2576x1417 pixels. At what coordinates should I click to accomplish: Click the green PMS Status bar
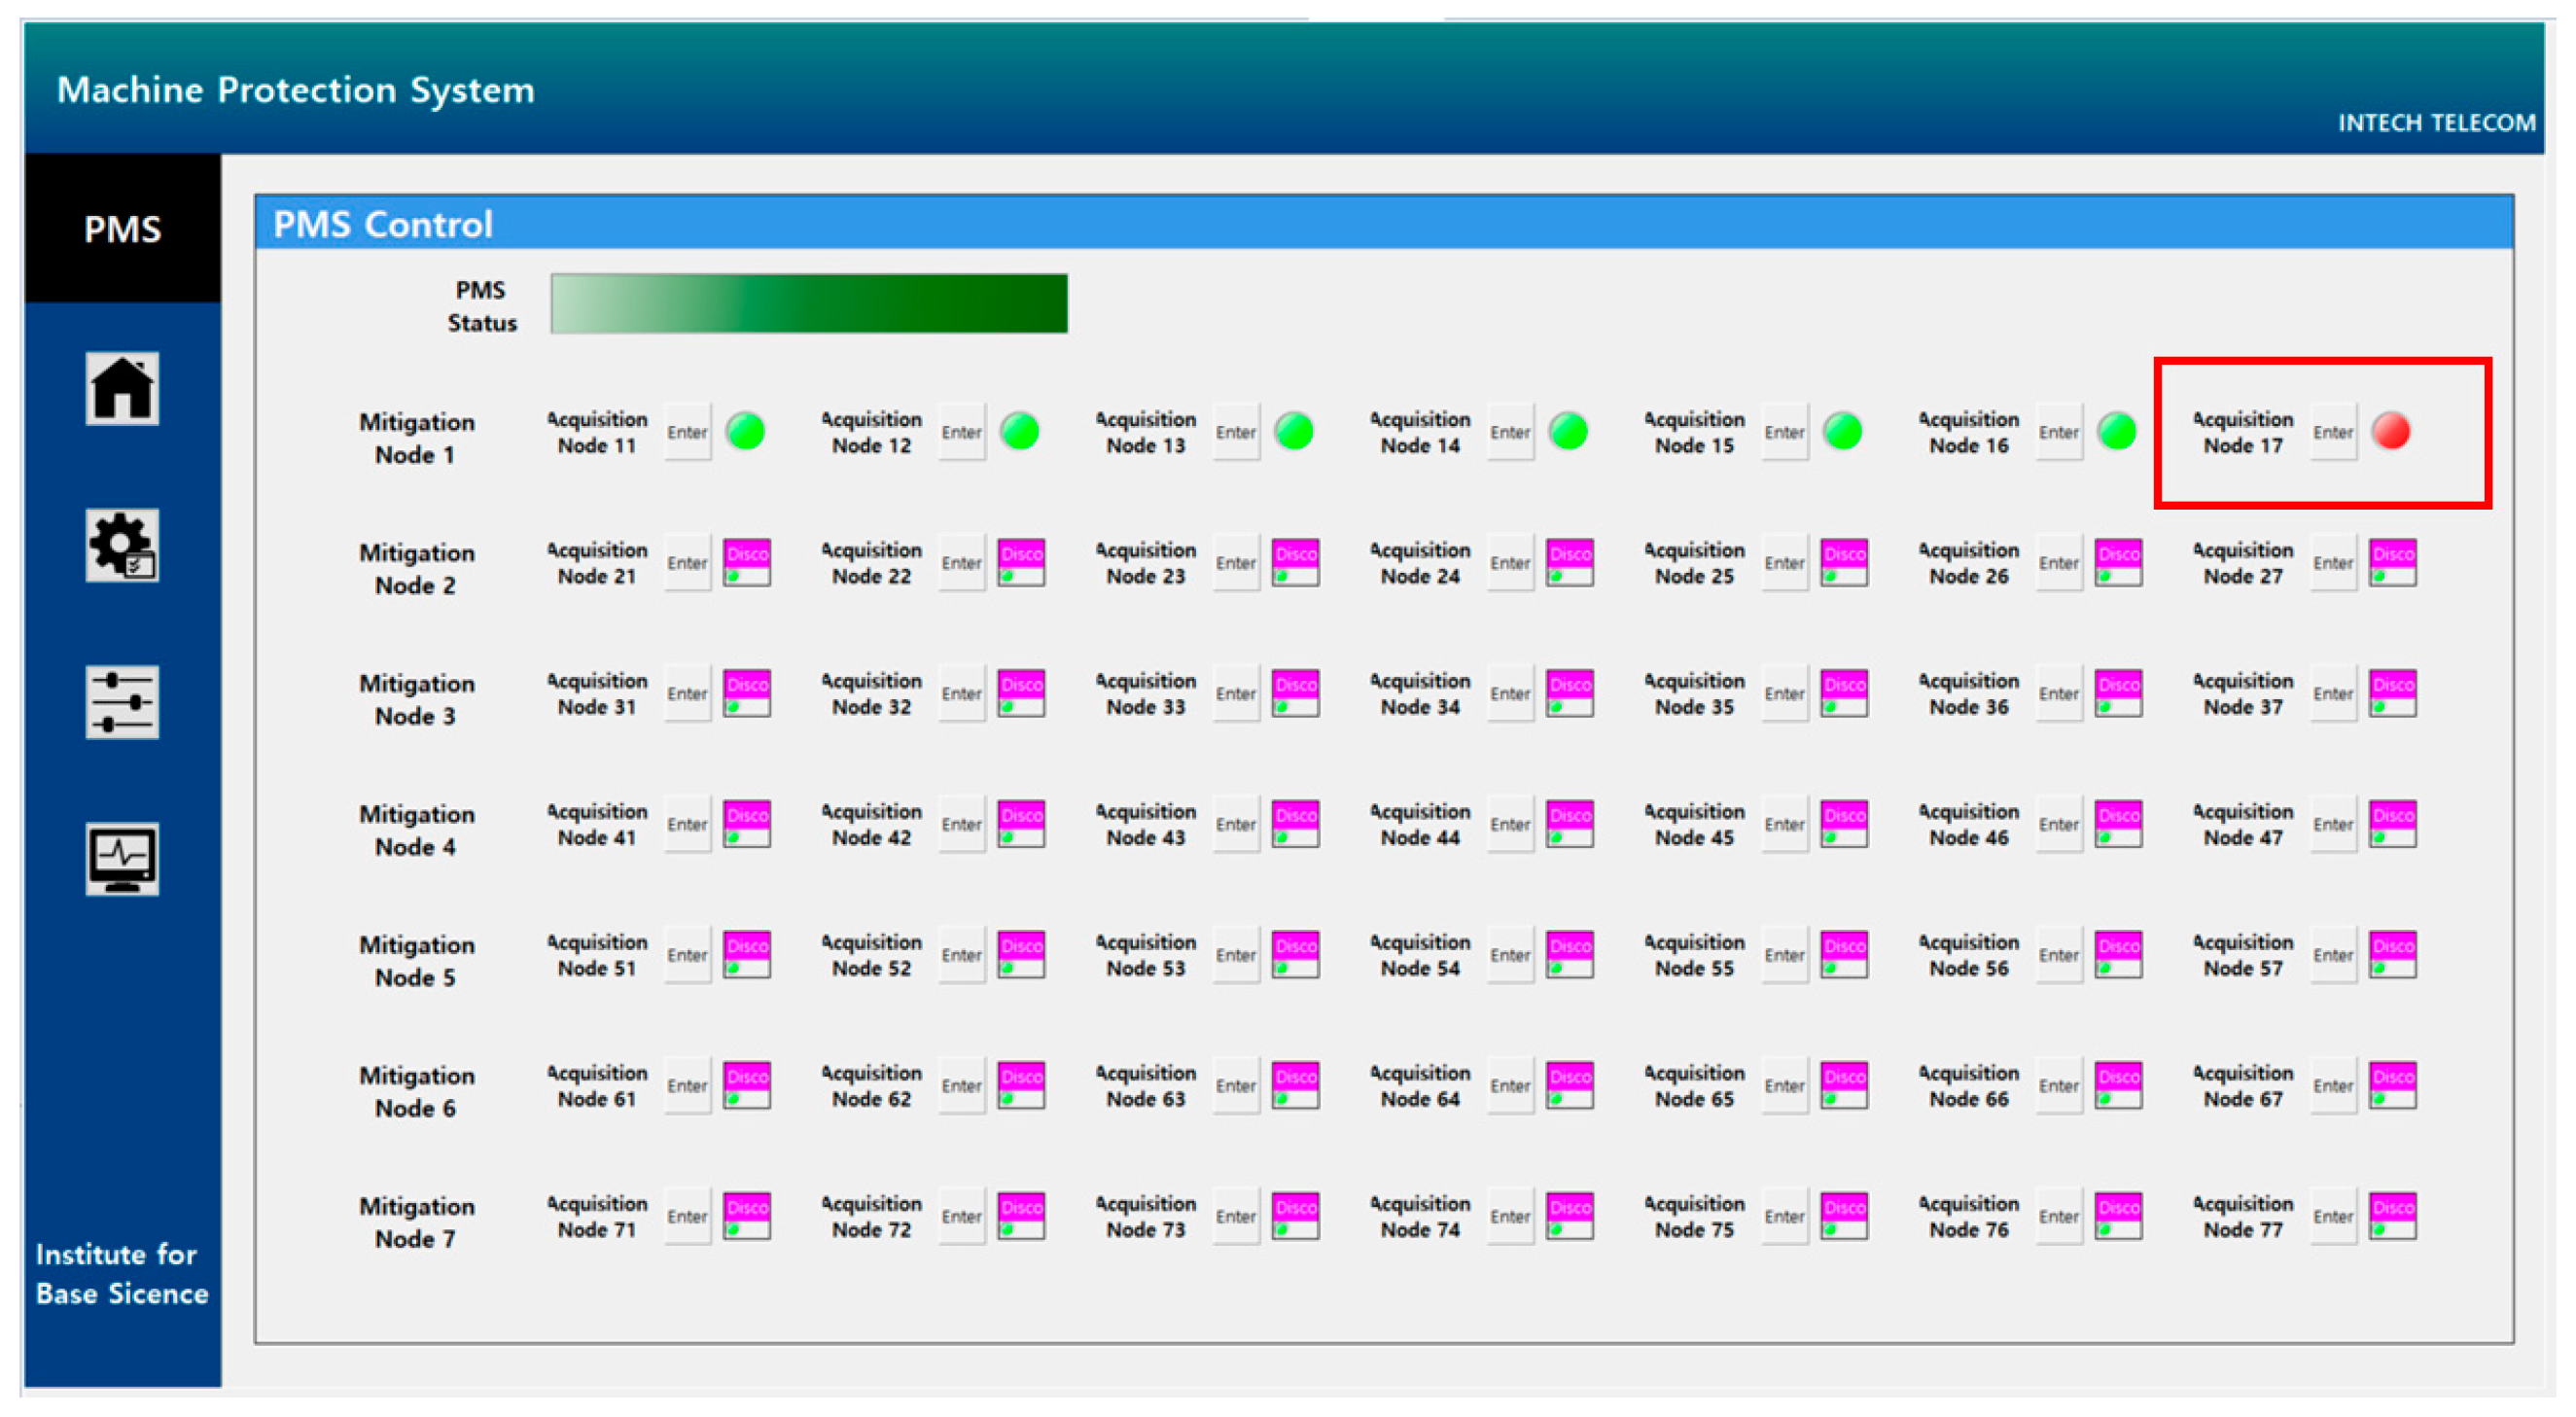(x=808, y=303)
